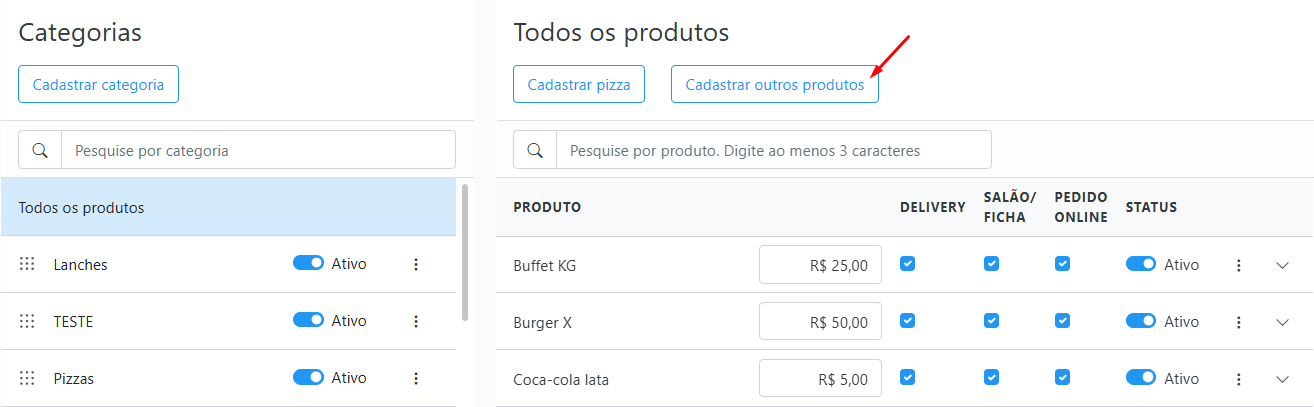Click the Cadastrar outros produtos button

[x=774, y=85]
